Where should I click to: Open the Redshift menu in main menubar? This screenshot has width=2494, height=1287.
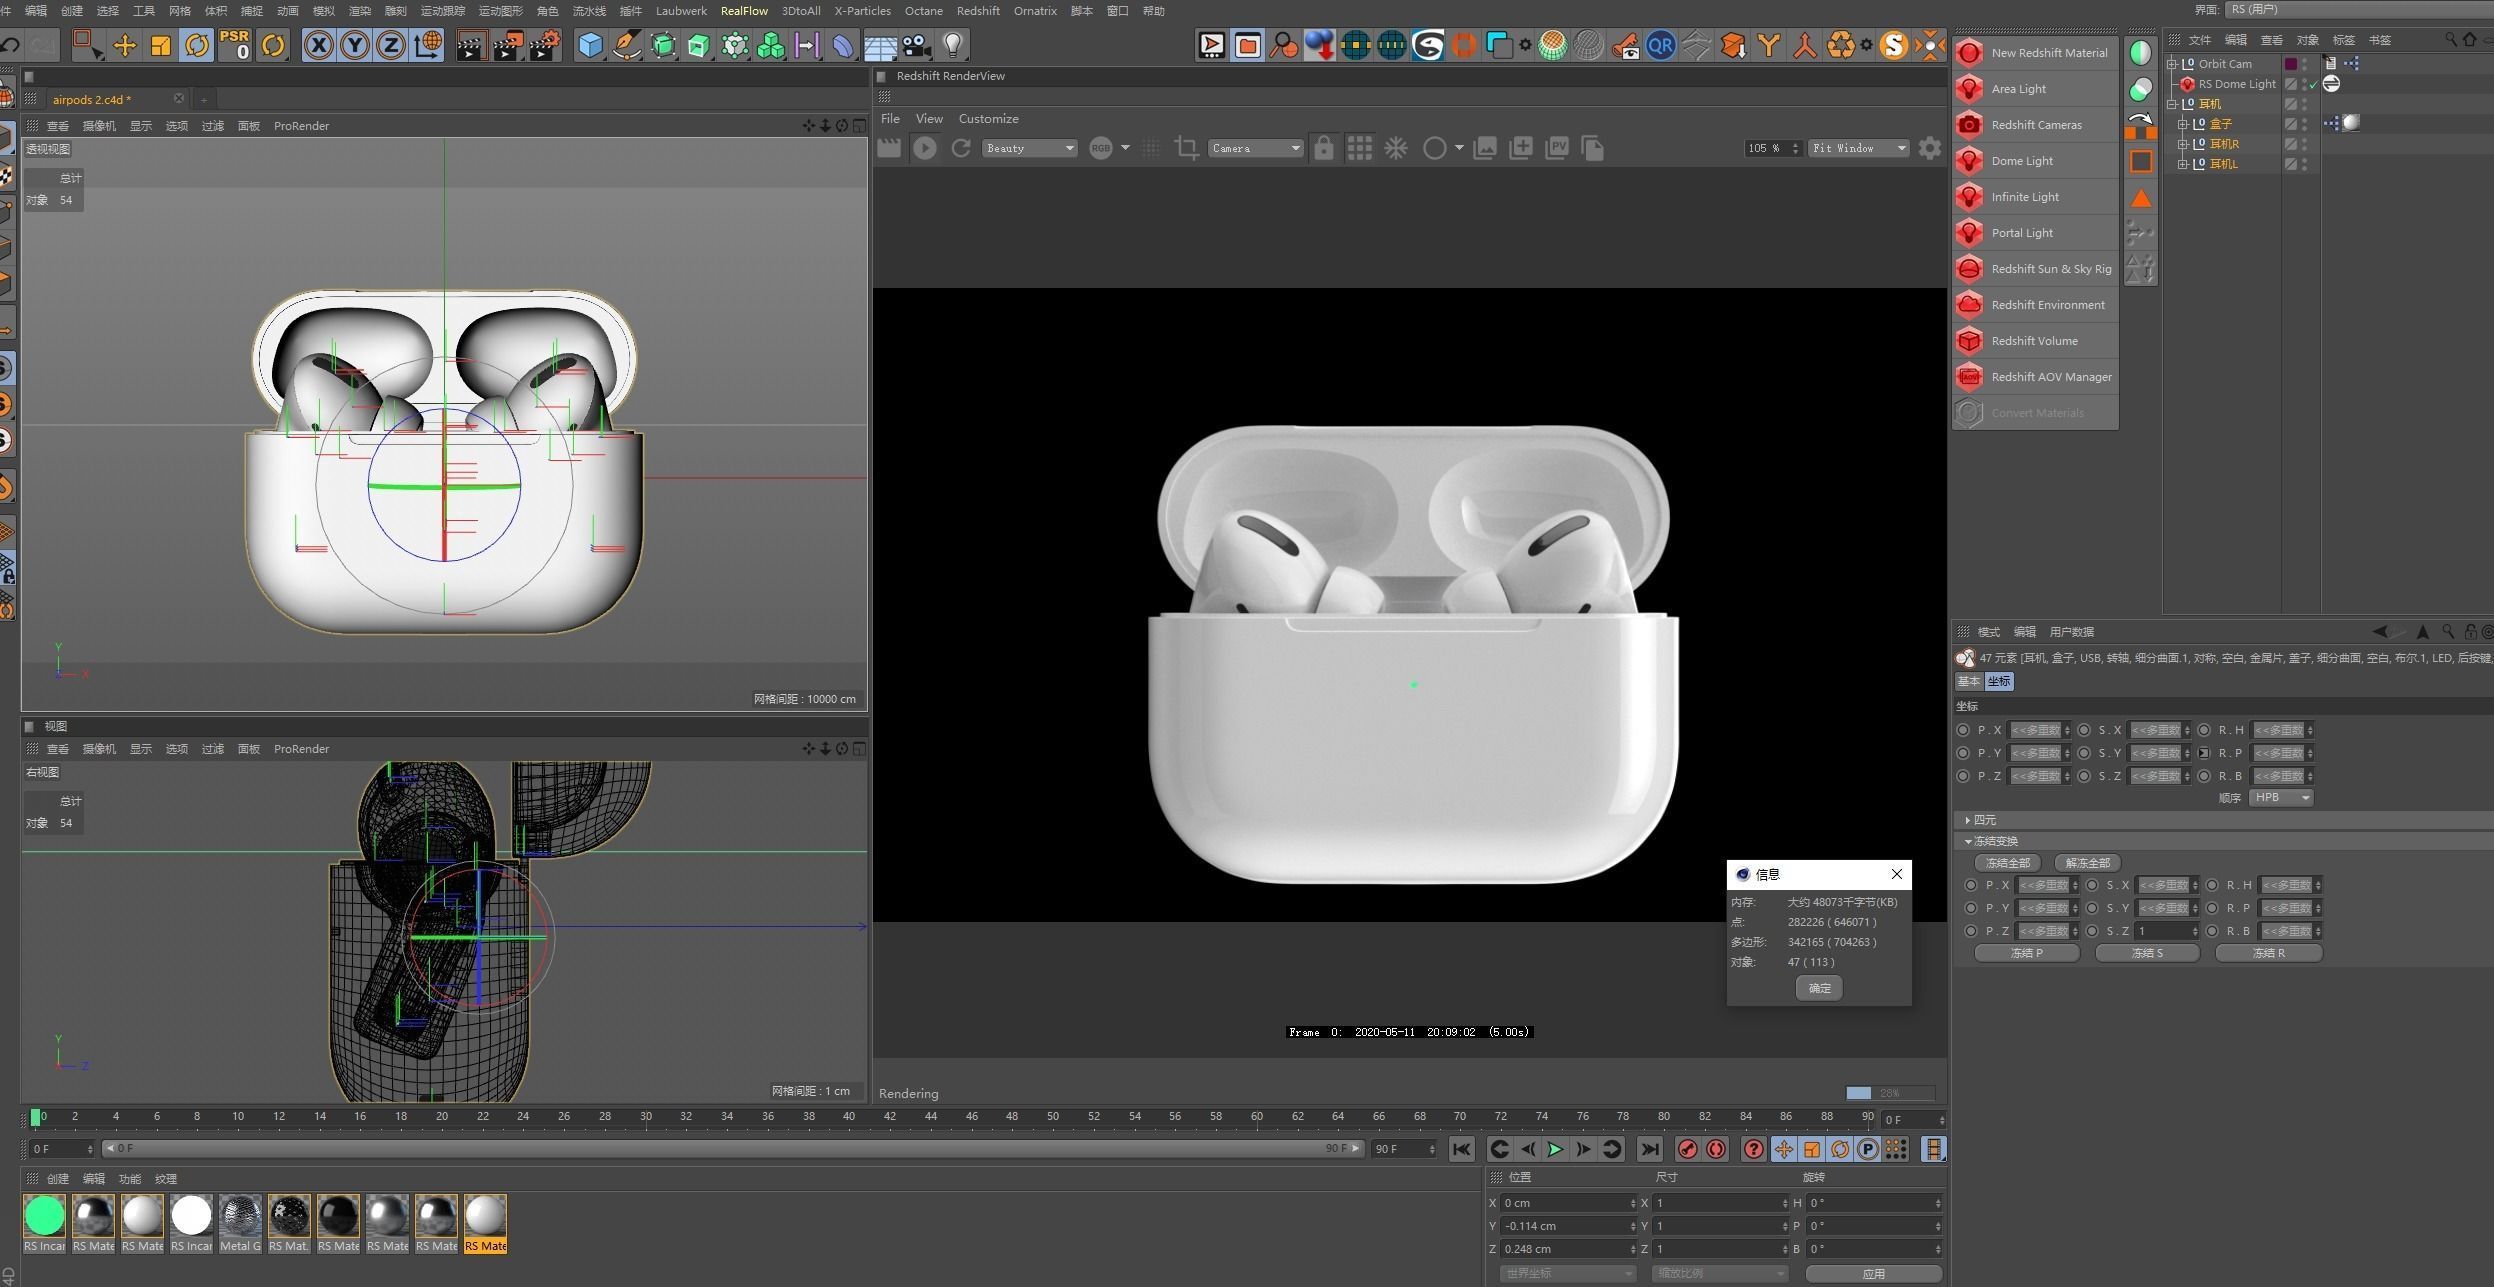pyautogui.click(x=978, y=10)
